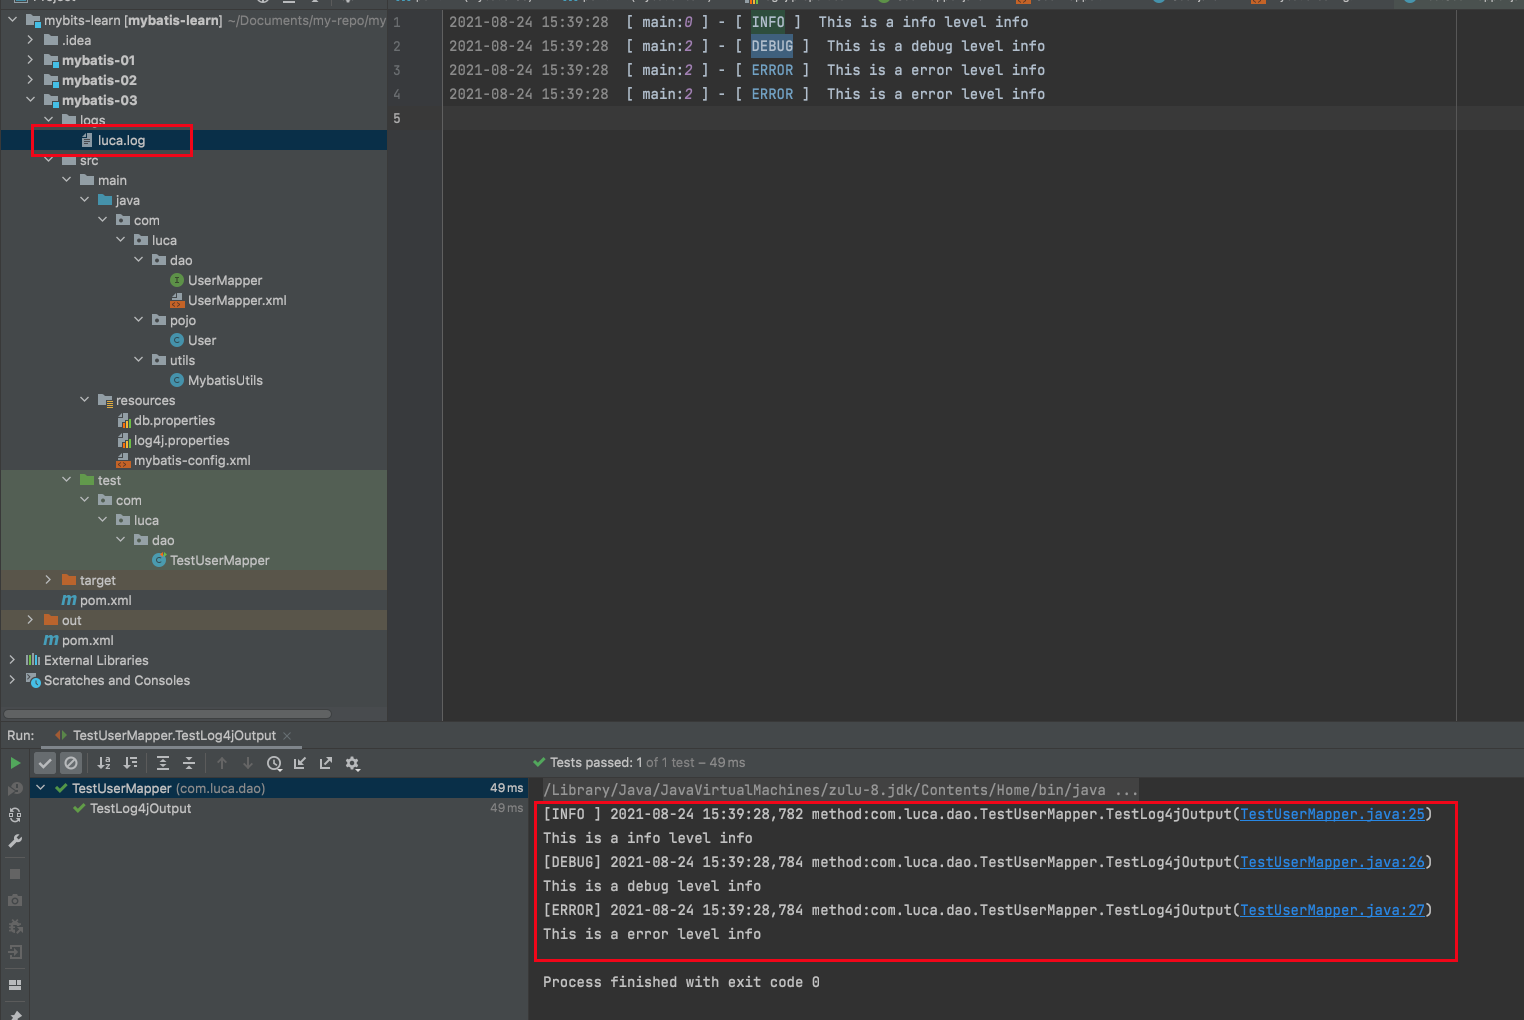Select the test folder in mybatis-03
1524x1020 pixels.
coord(109,480)
